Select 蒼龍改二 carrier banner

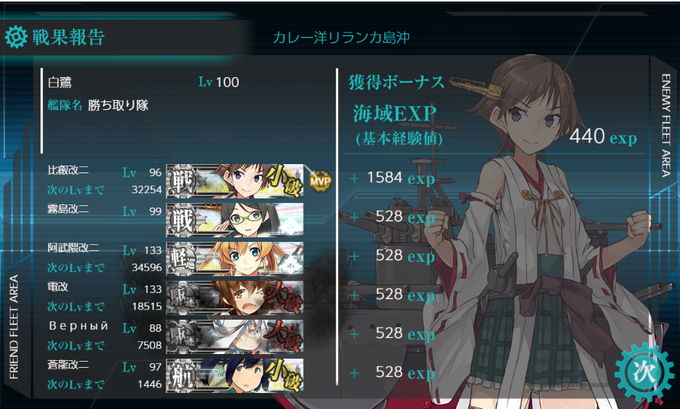[235, 375]
